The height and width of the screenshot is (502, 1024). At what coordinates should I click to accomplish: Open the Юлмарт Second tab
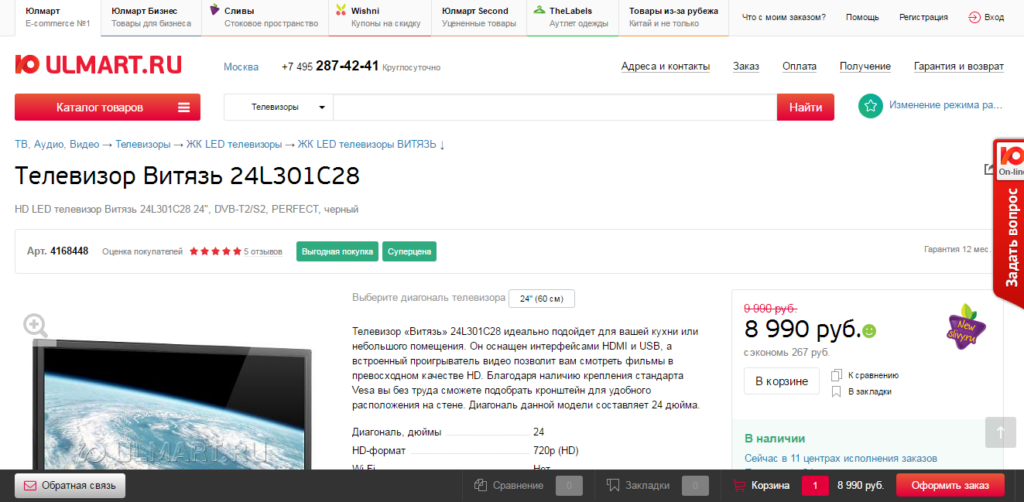(479, 18)
